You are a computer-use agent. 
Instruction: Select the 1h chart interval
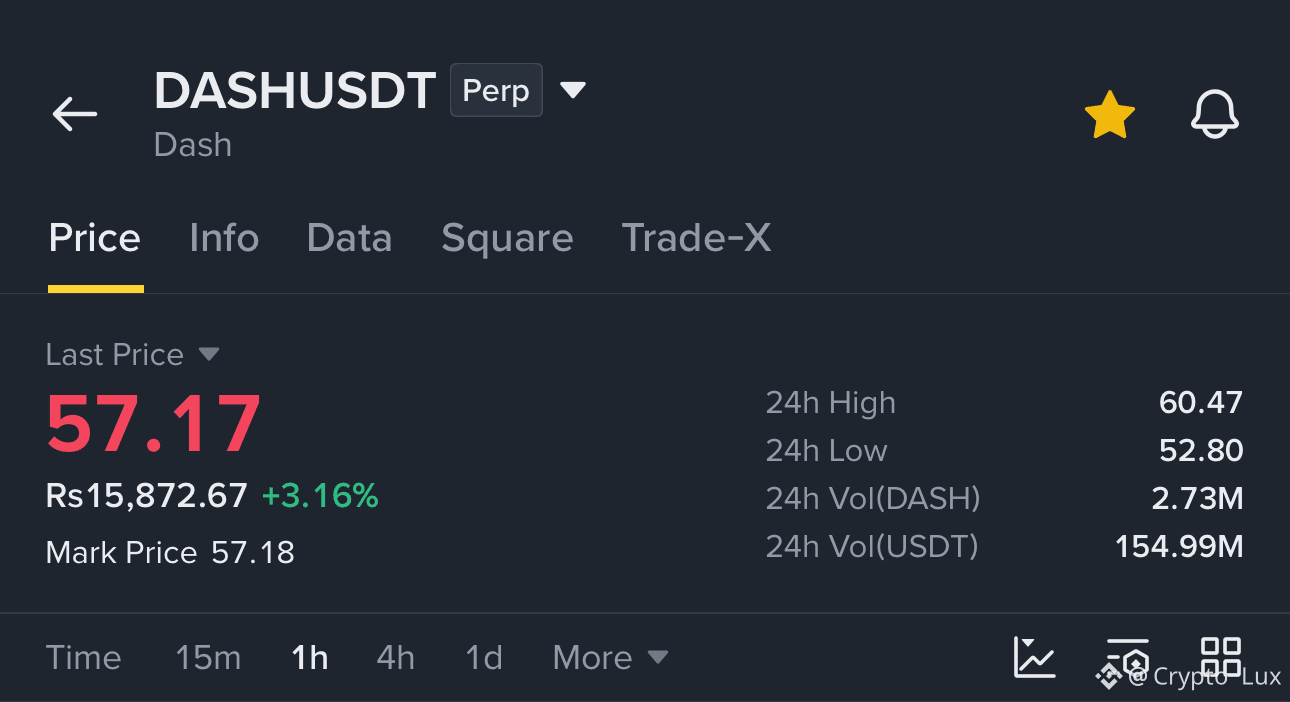pos(310,657)
